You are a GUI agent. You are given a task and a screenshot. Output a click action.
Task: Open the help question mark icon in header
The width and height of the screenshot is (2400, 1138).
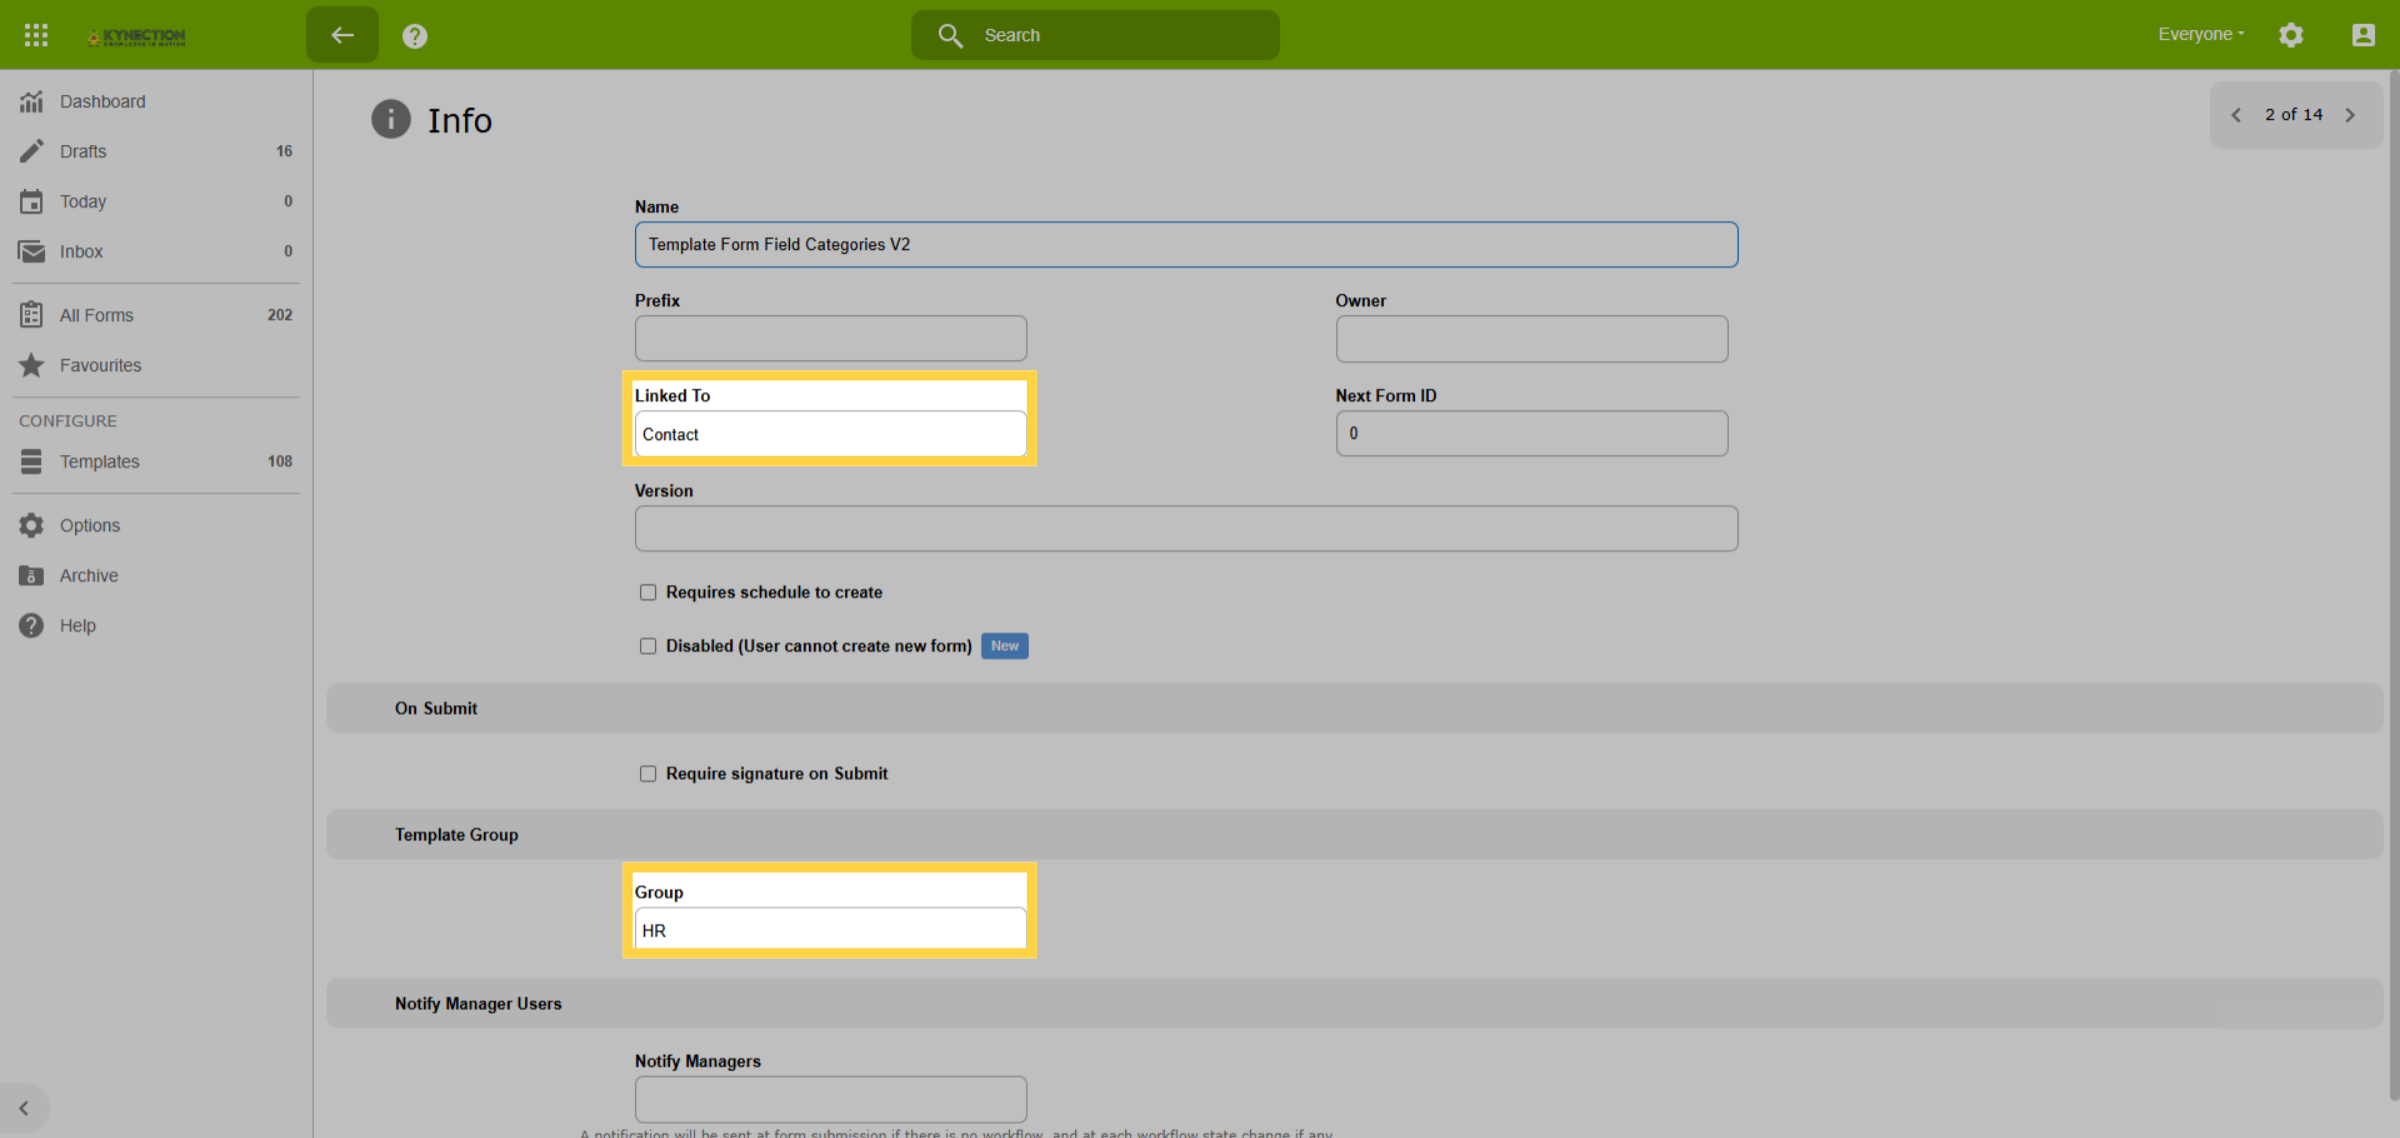(x=414, y=36)
